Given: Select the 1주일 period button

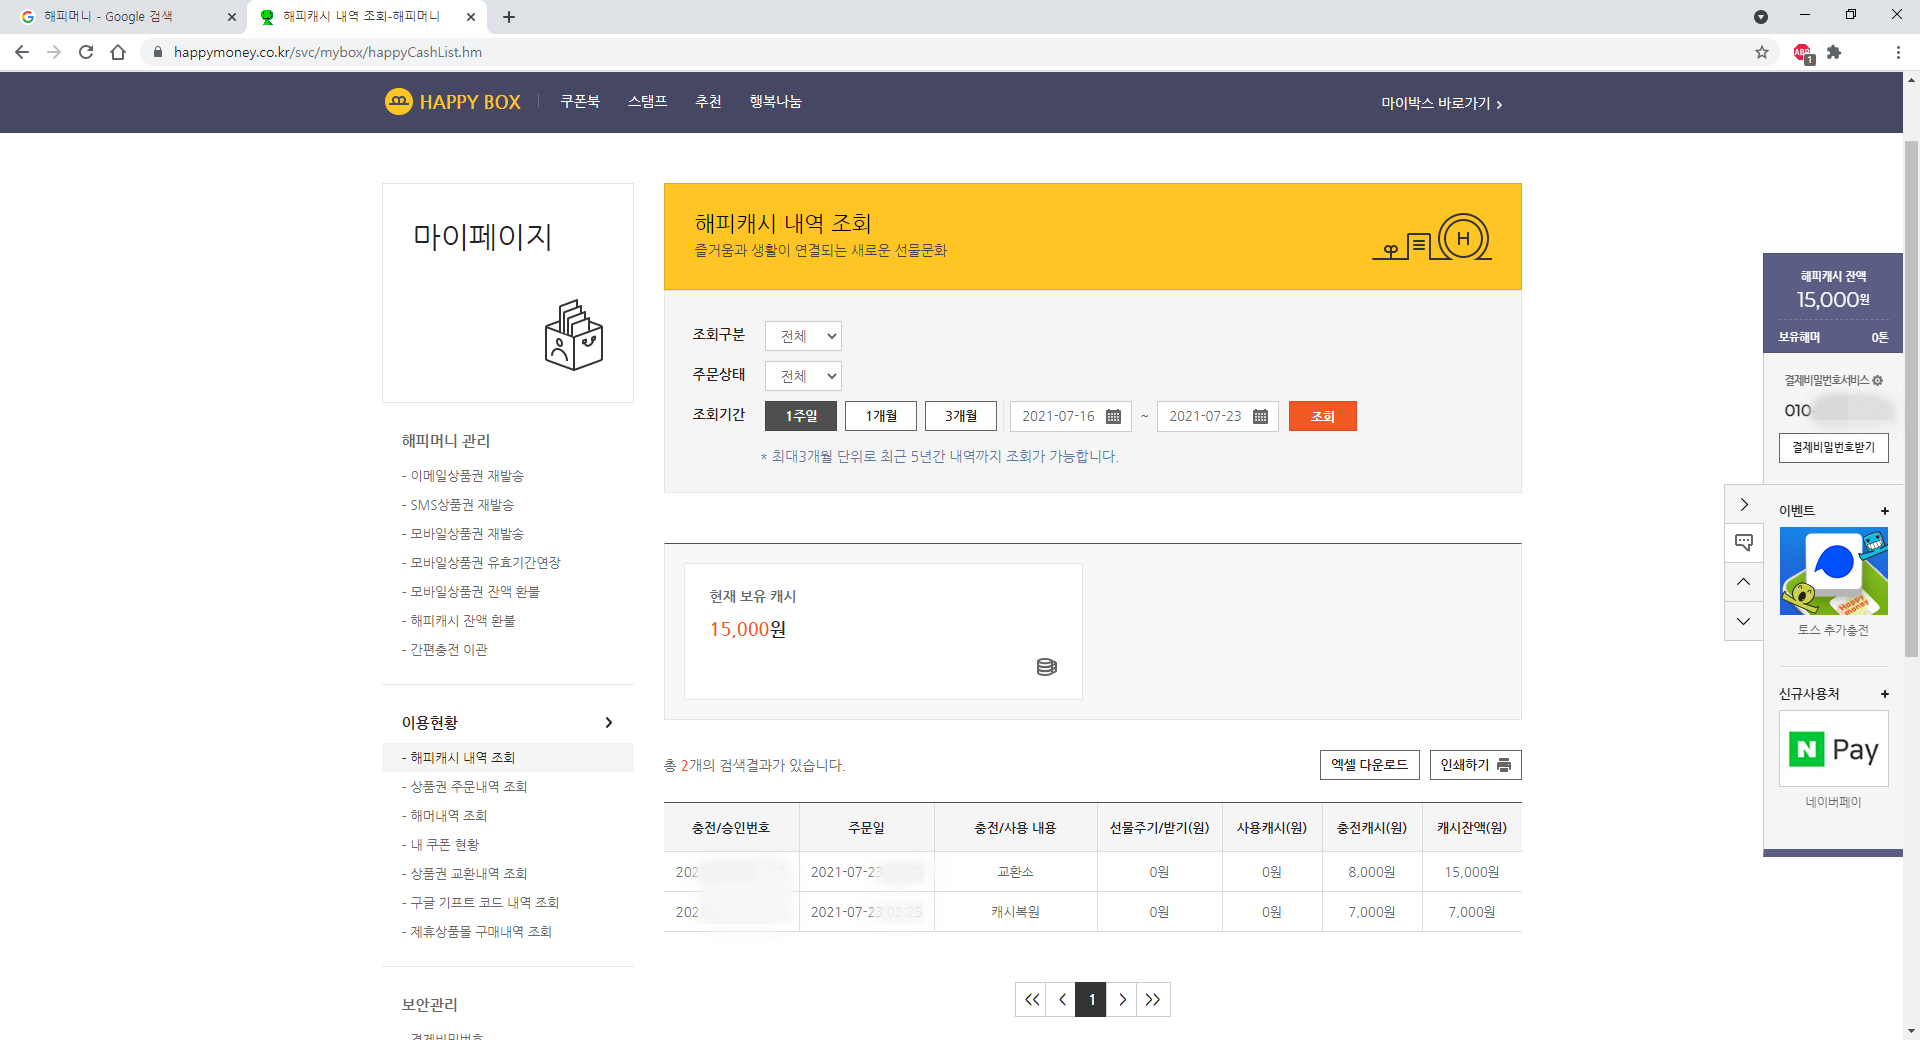Looking at the screenshot, I should coord(801,416).
